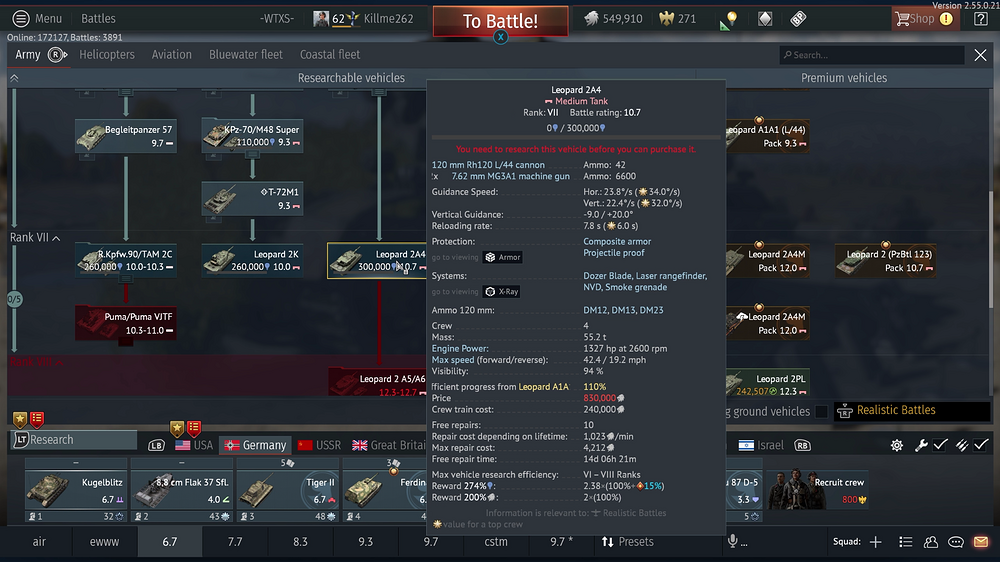The image size is (1000, 562).
Task: Select the Army tab
Action: [x=27, y=55]
